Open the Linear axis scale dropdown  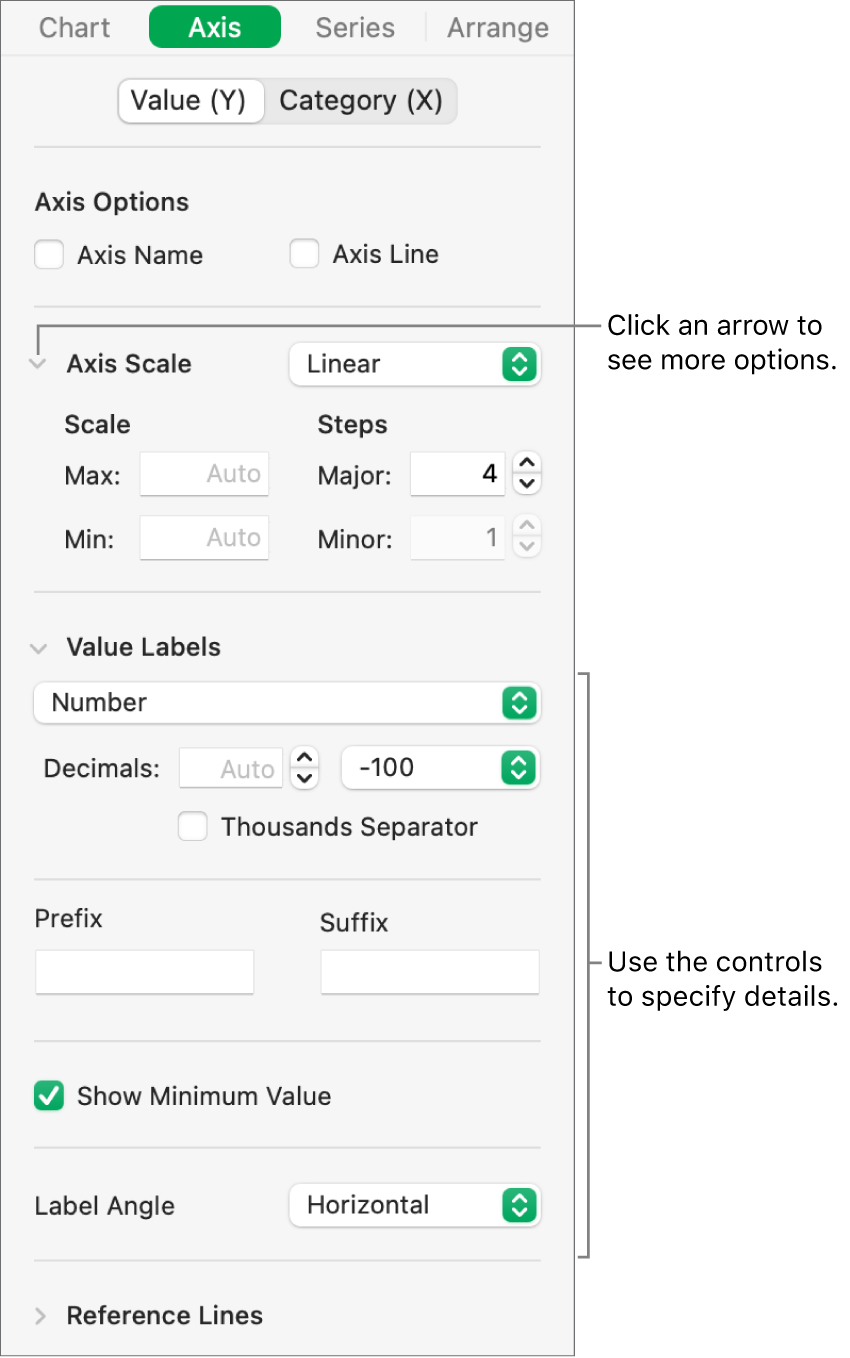414,364
